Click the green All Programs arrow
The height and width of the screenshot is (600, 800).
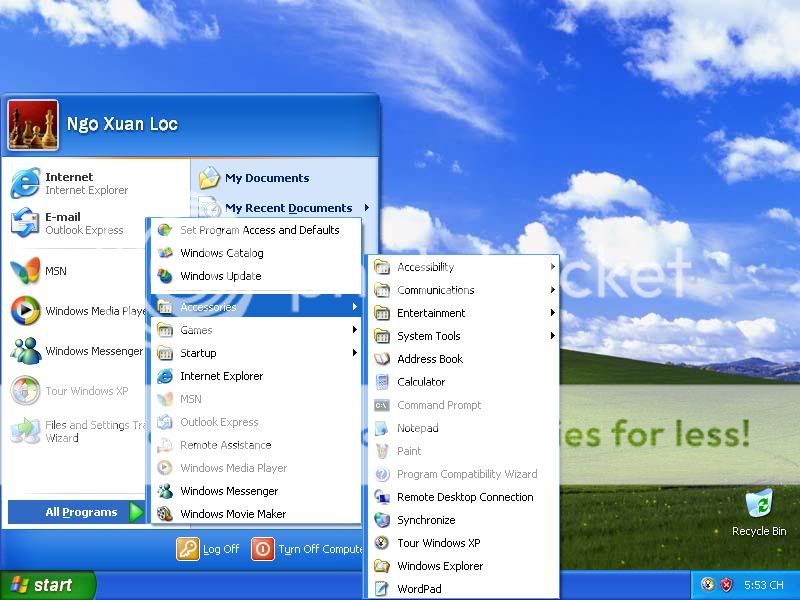(136, 512)
